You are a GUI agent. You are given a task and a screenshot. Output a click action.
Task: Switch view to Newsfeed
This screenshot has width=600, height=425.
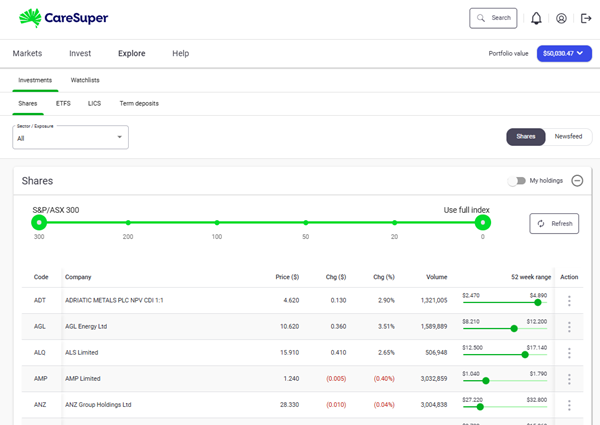click(568, 137)
